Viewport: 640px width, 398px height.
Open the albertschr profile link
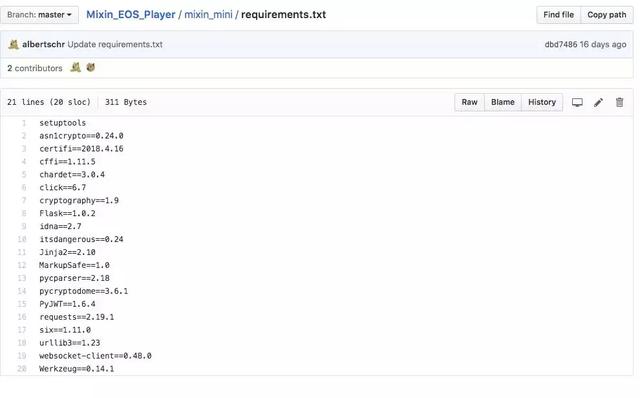pyautogui.click(x=43, y=44)
